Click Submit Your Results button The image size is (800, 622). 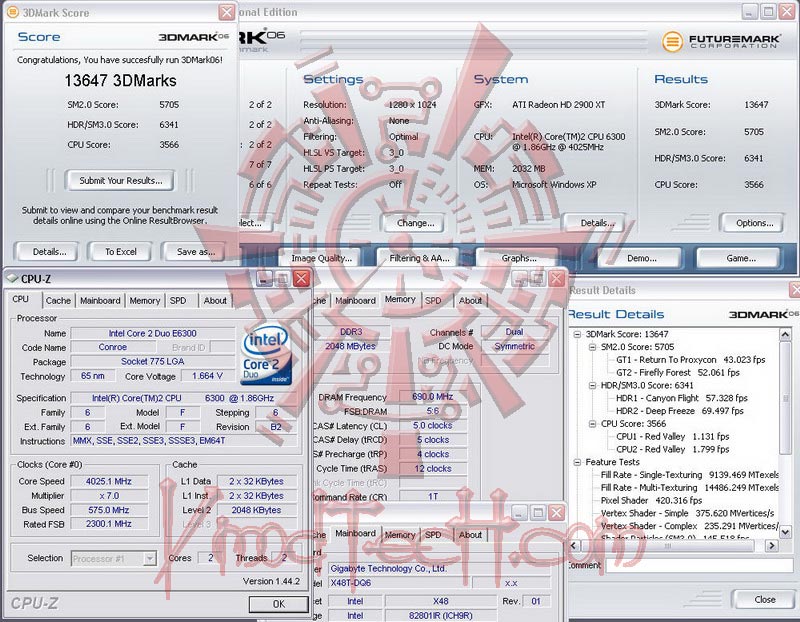pos(120,181)
